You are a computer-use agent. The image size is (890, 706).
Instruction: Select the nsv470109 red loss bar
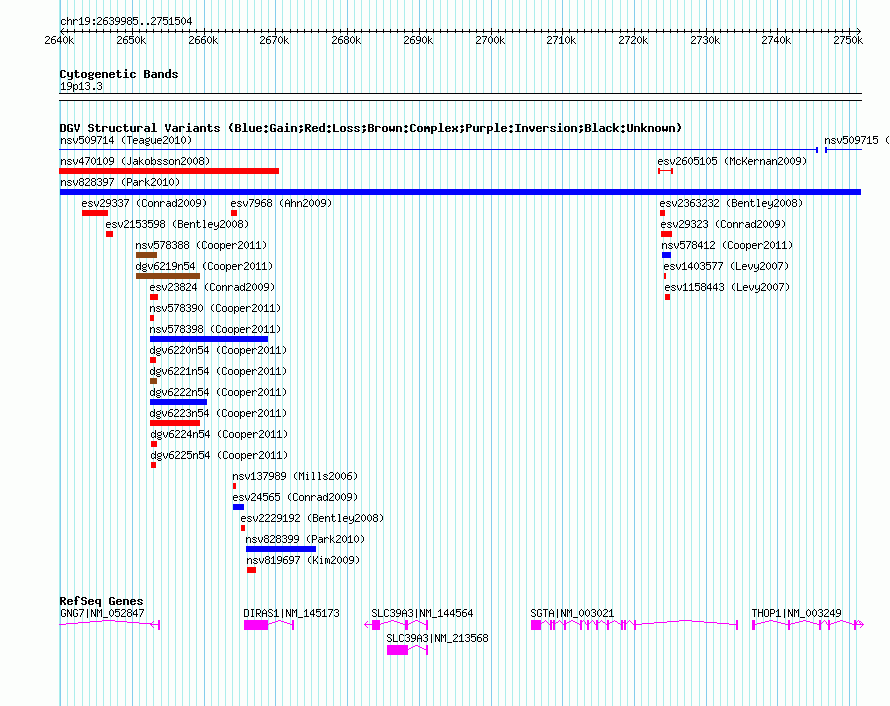point(169,171)
